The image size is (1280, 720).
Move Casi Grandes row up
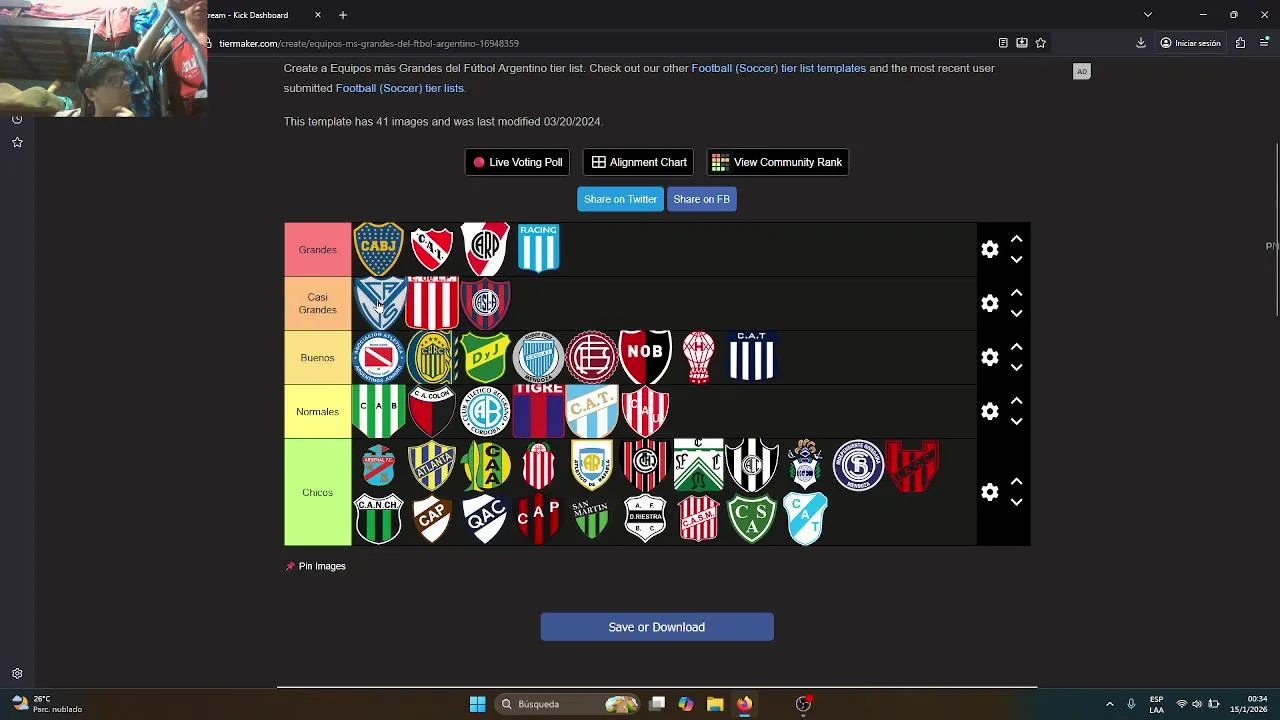(1016, 293)
